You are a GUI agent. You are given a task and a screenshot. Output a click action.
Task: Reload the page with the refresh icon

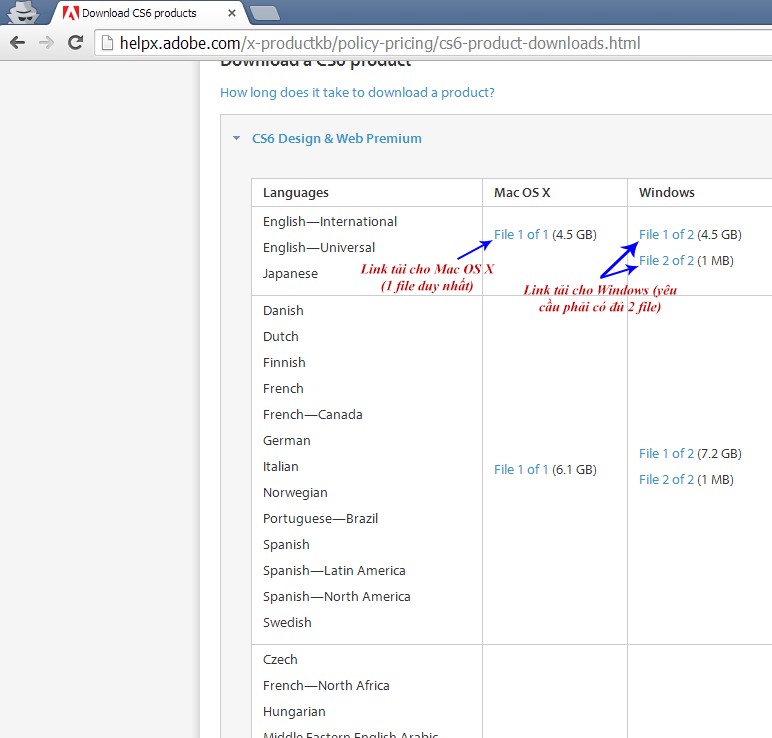pyautogui.click(x=75, y=43)
